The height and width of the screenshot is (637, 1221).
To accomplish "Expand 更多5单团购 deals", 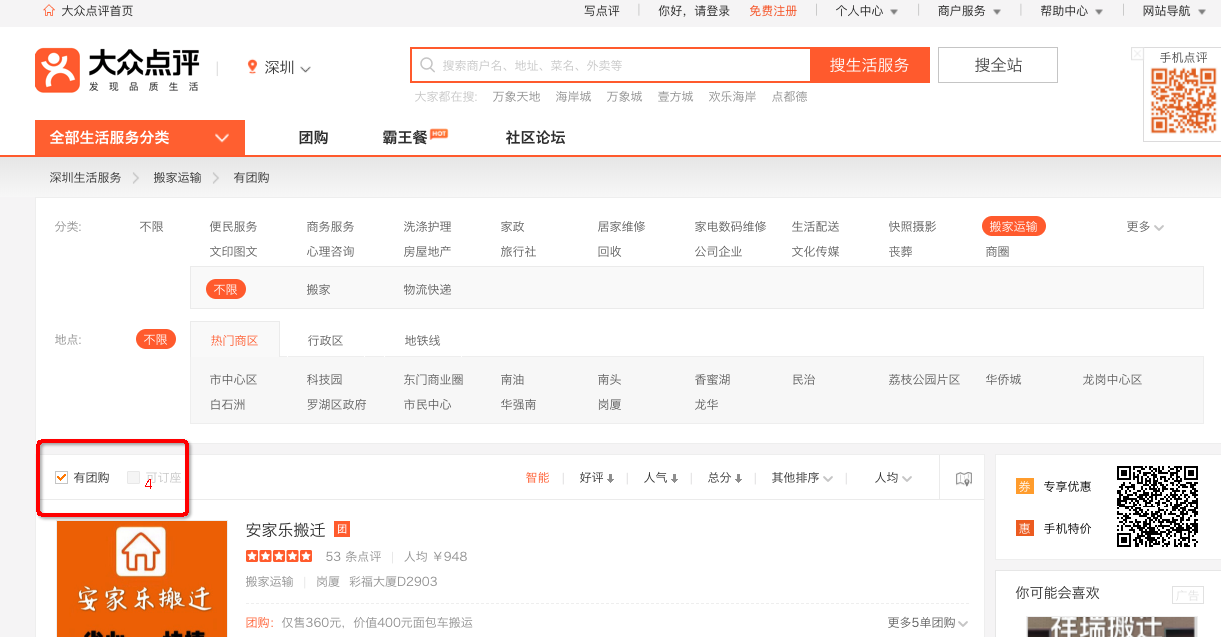I will 928,623.
